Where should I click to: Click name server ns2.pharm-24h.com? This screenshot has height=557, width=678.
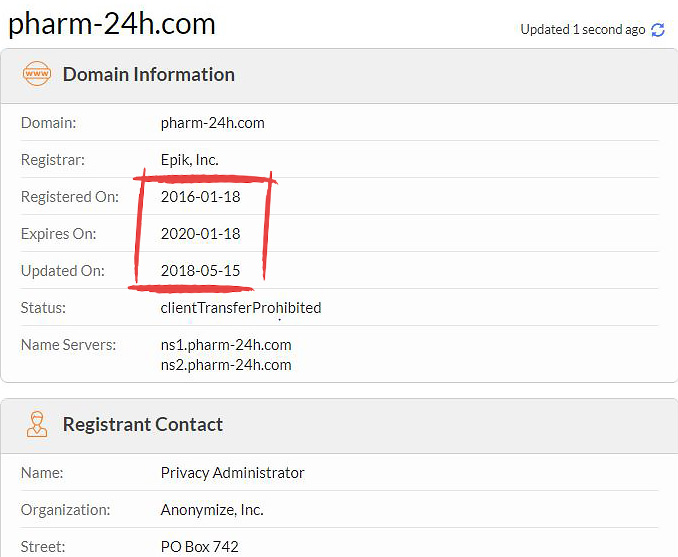click(226, 365)
